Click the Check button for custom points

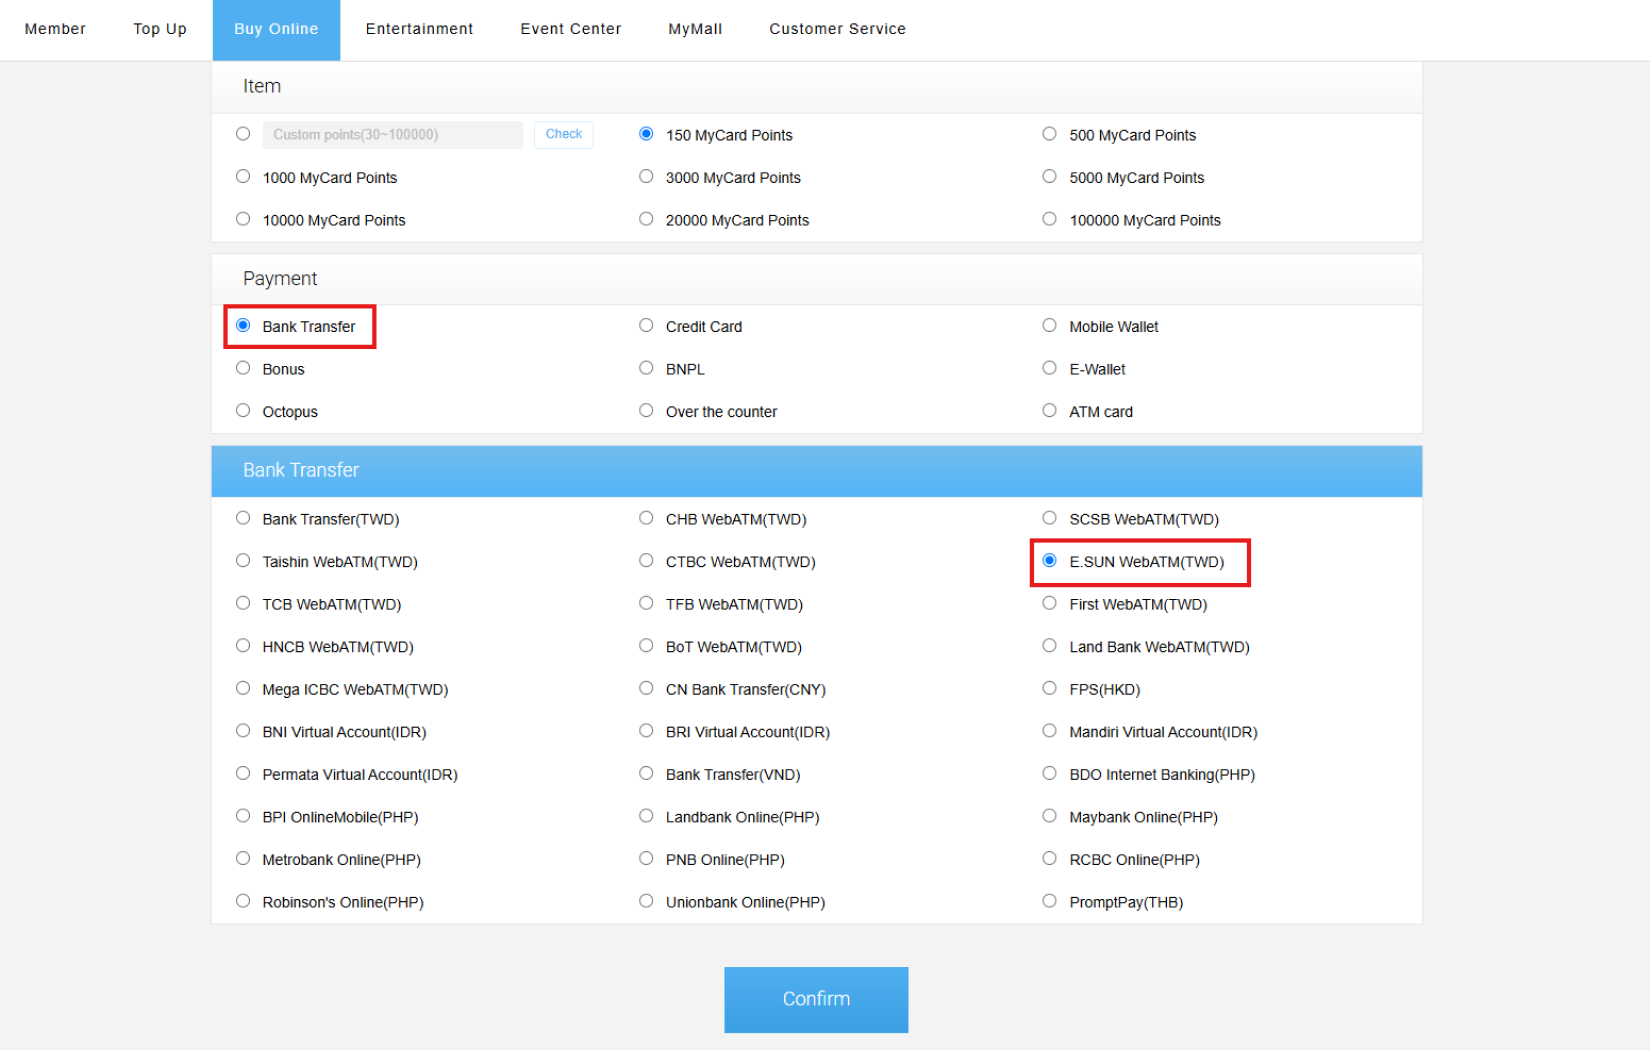tap(564, 134)
